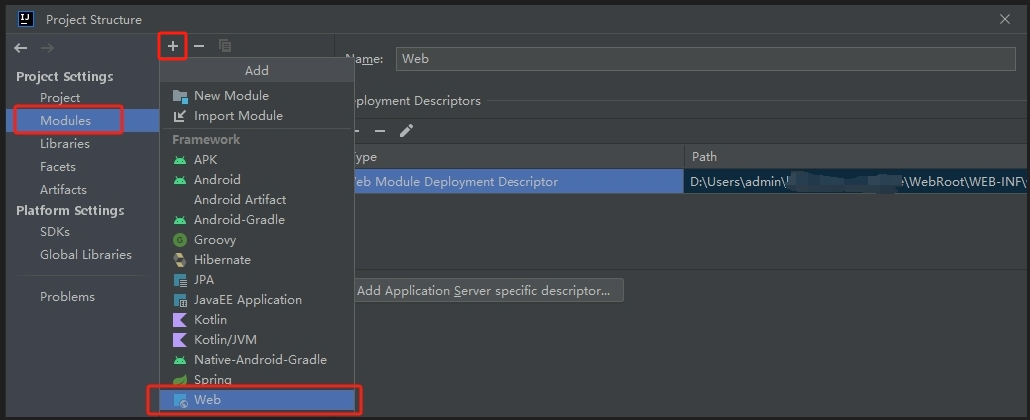This screenshot has width=1030, height=420.
Task: Open the Artifacts settings section
Action: tap(63, 190)
